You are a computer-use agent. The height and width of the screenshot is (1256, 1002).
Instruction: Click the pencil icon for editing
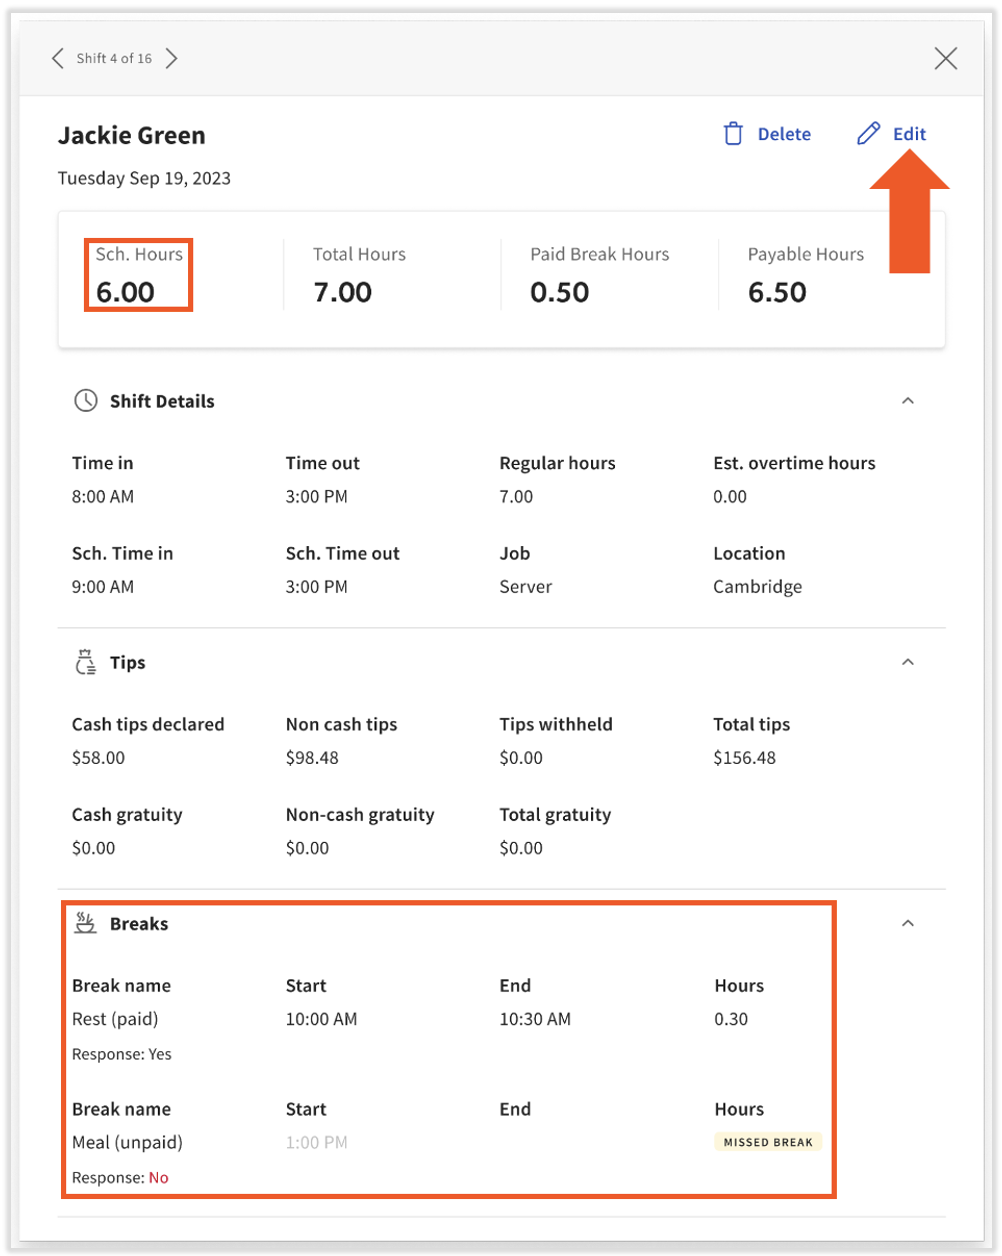[x=868, y=134]
